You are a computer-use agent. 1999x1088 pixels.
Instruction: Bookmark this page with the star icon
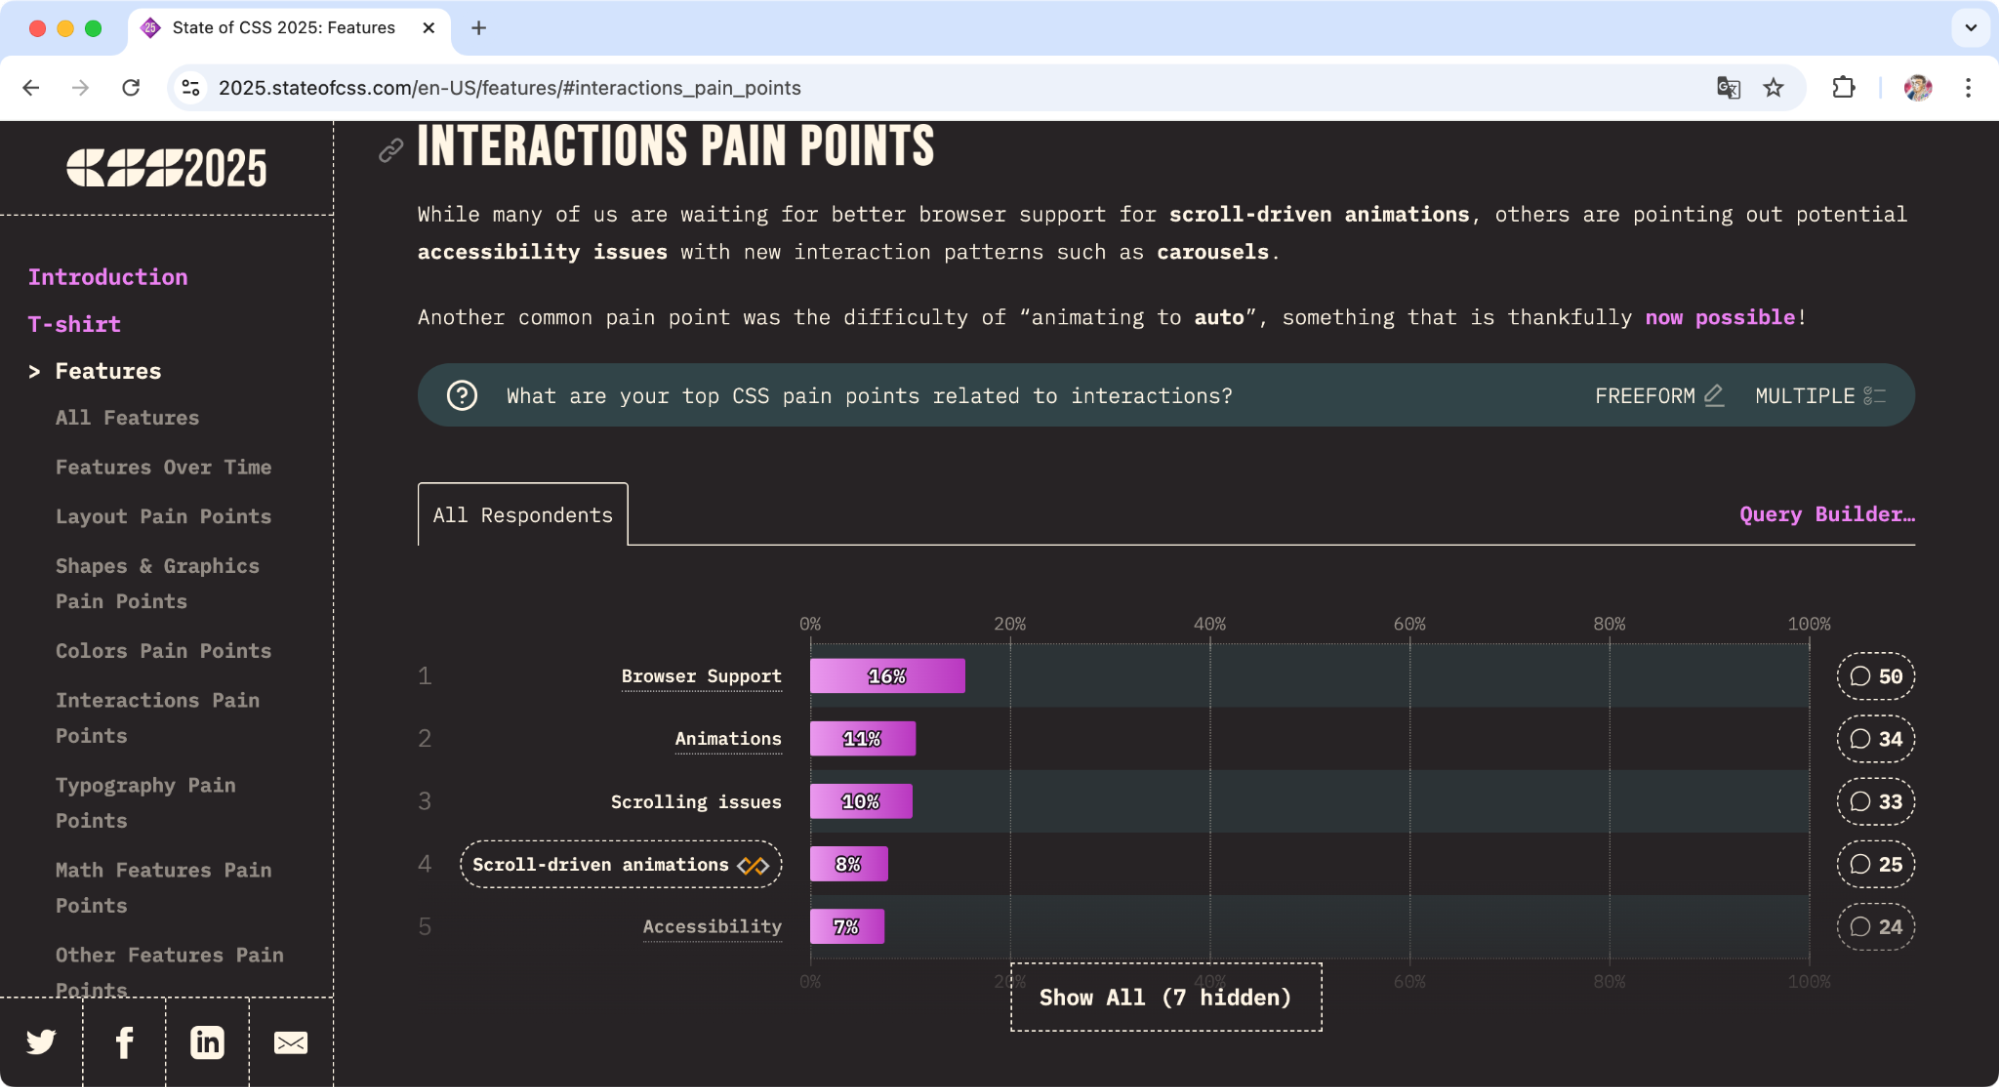(x=1773, y=88)
